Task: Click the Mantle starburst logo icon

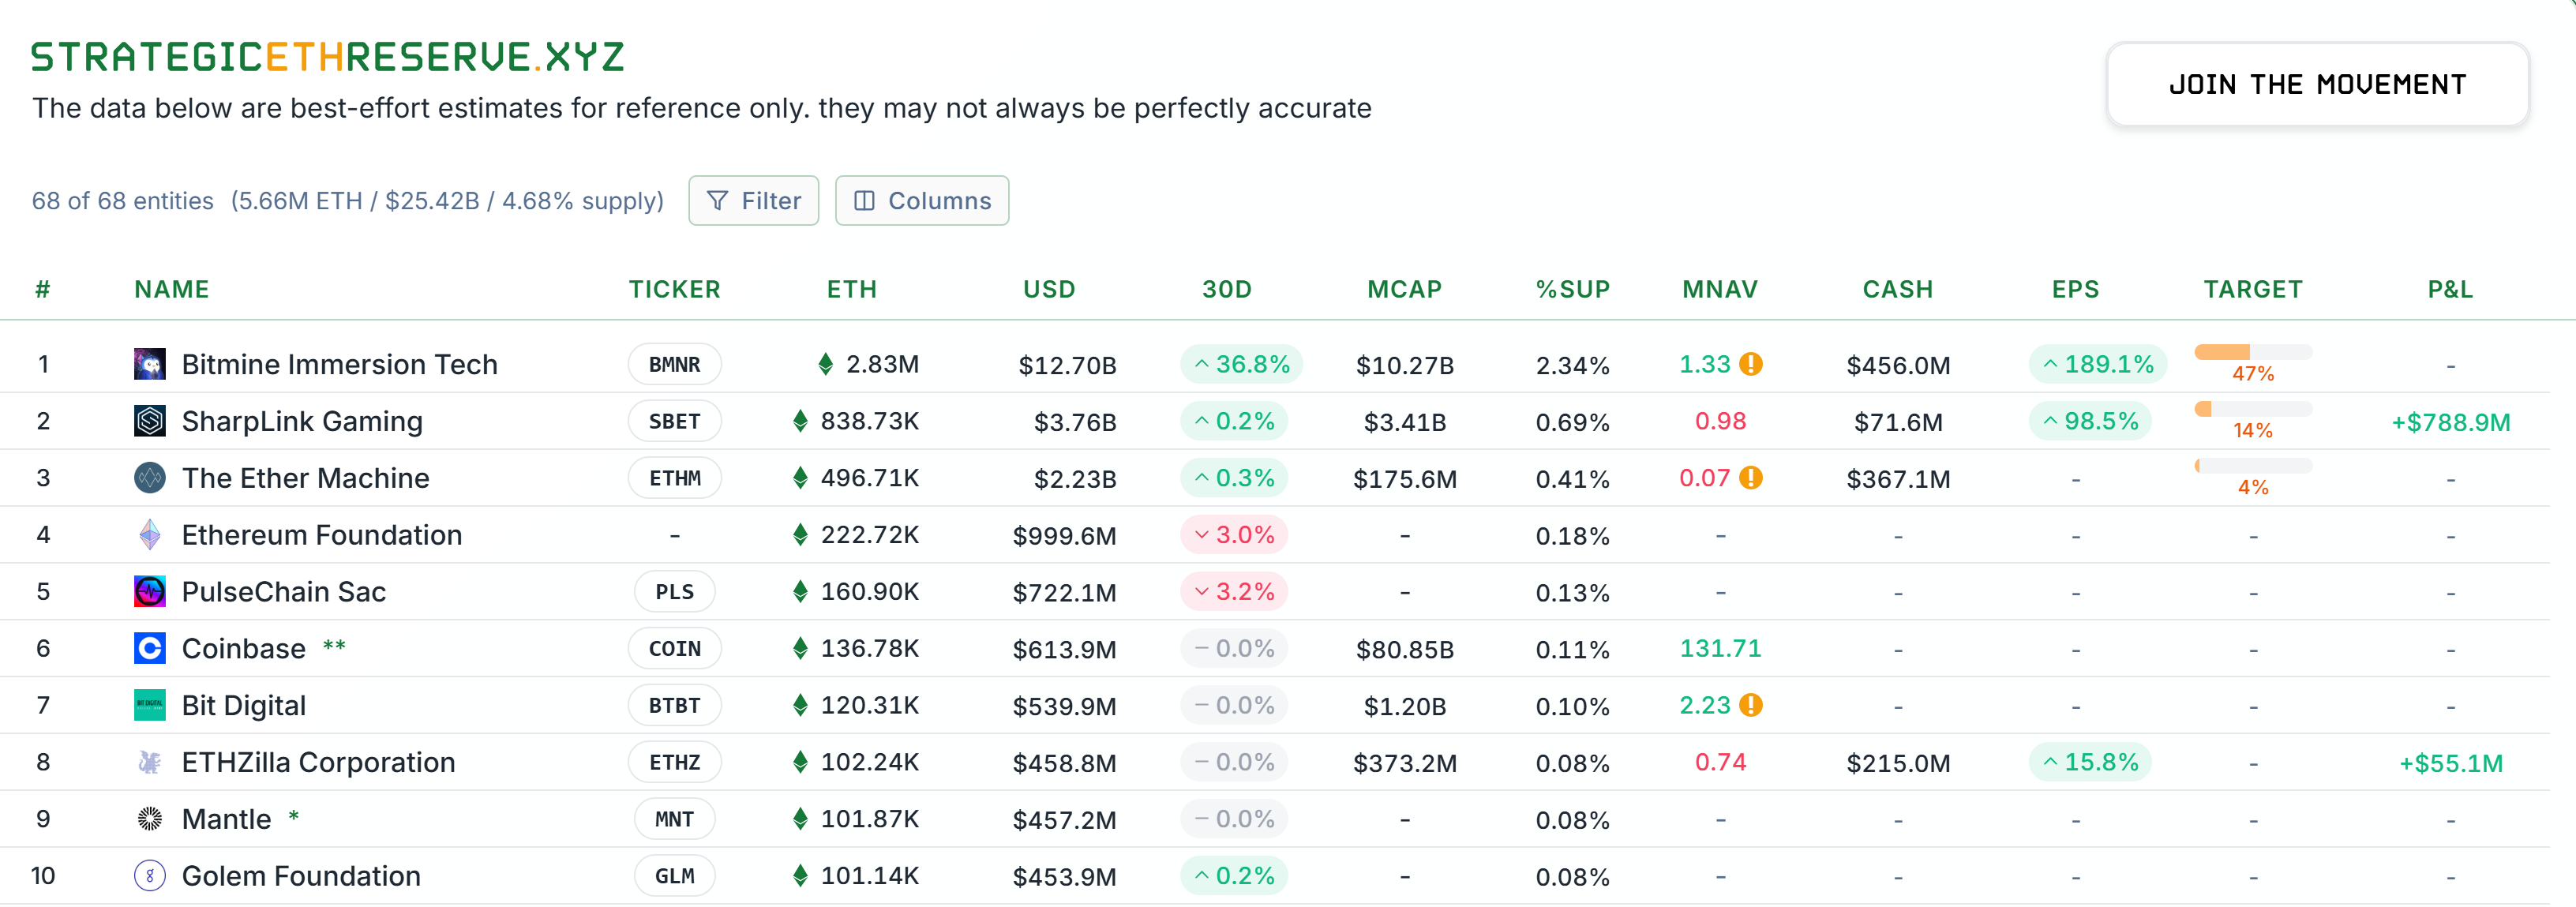Action: tap(149, 819)
